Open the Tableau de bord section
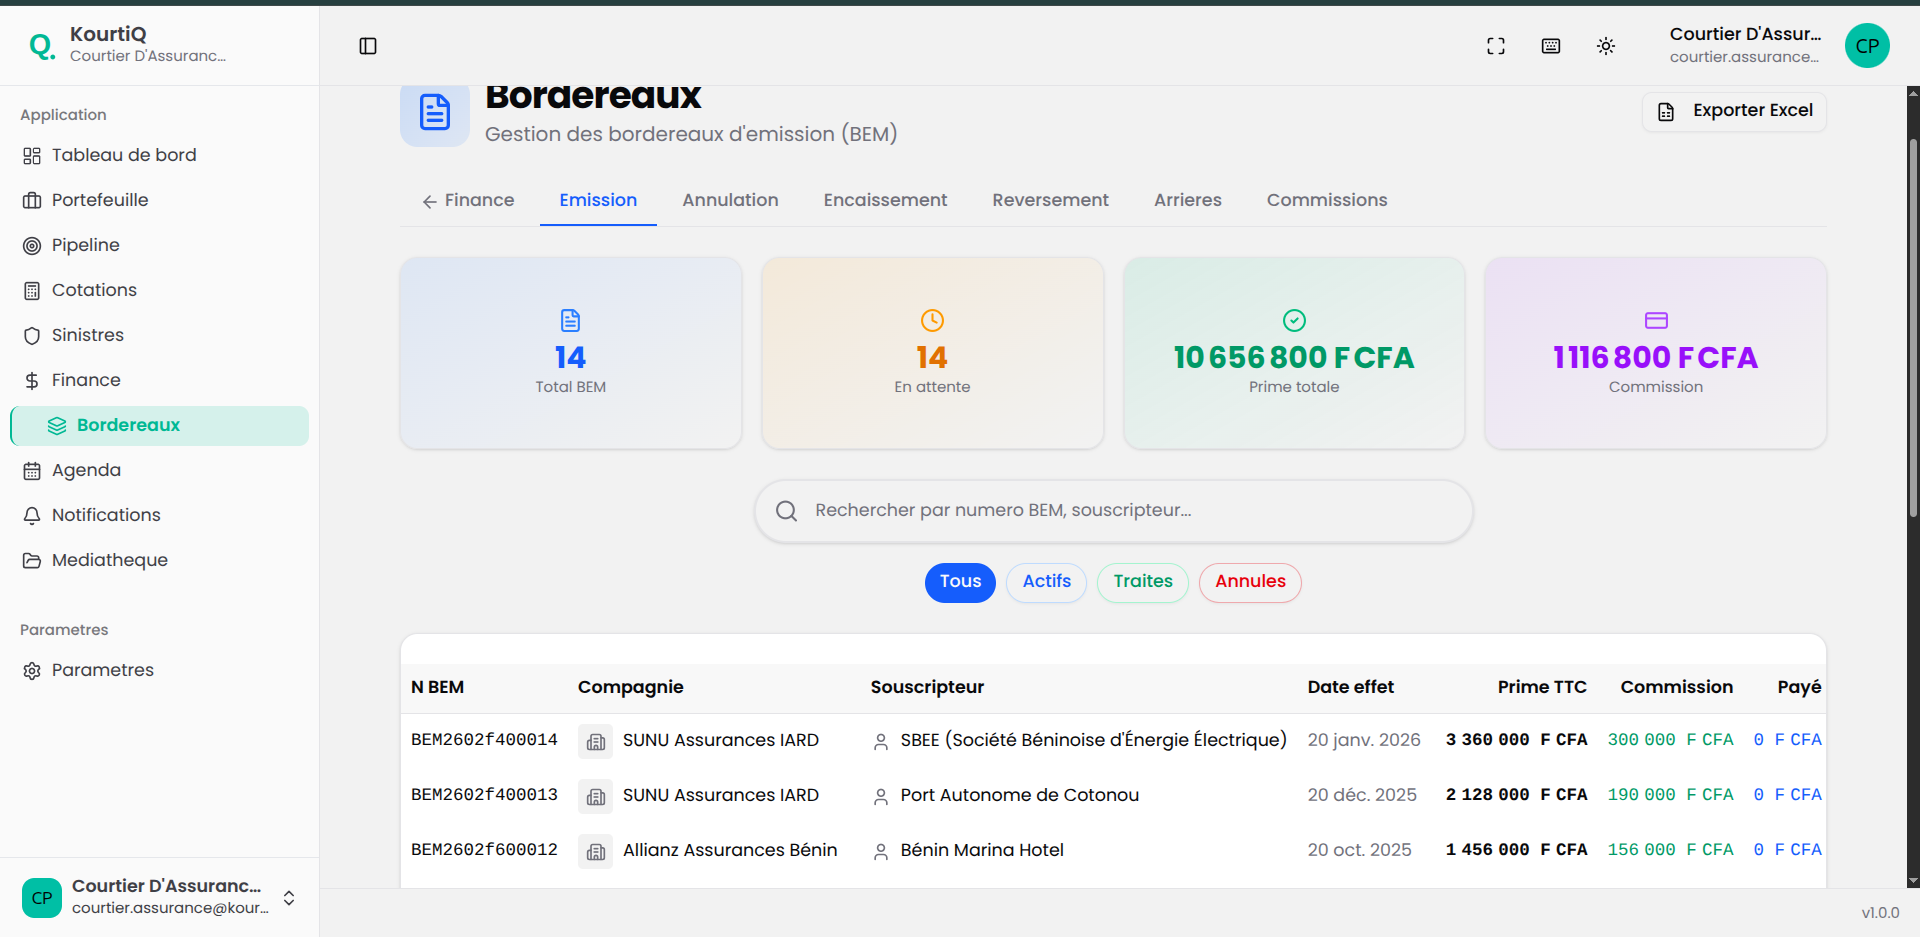The image size is (1920, 937). (122, 155)
